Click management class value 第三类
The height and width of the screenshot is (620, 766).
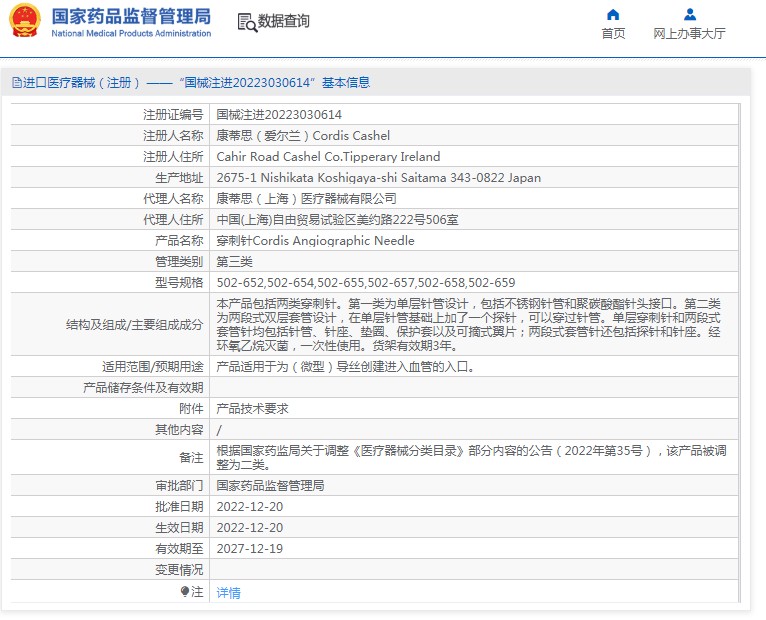pyautogui.click(x=234, y=262)
